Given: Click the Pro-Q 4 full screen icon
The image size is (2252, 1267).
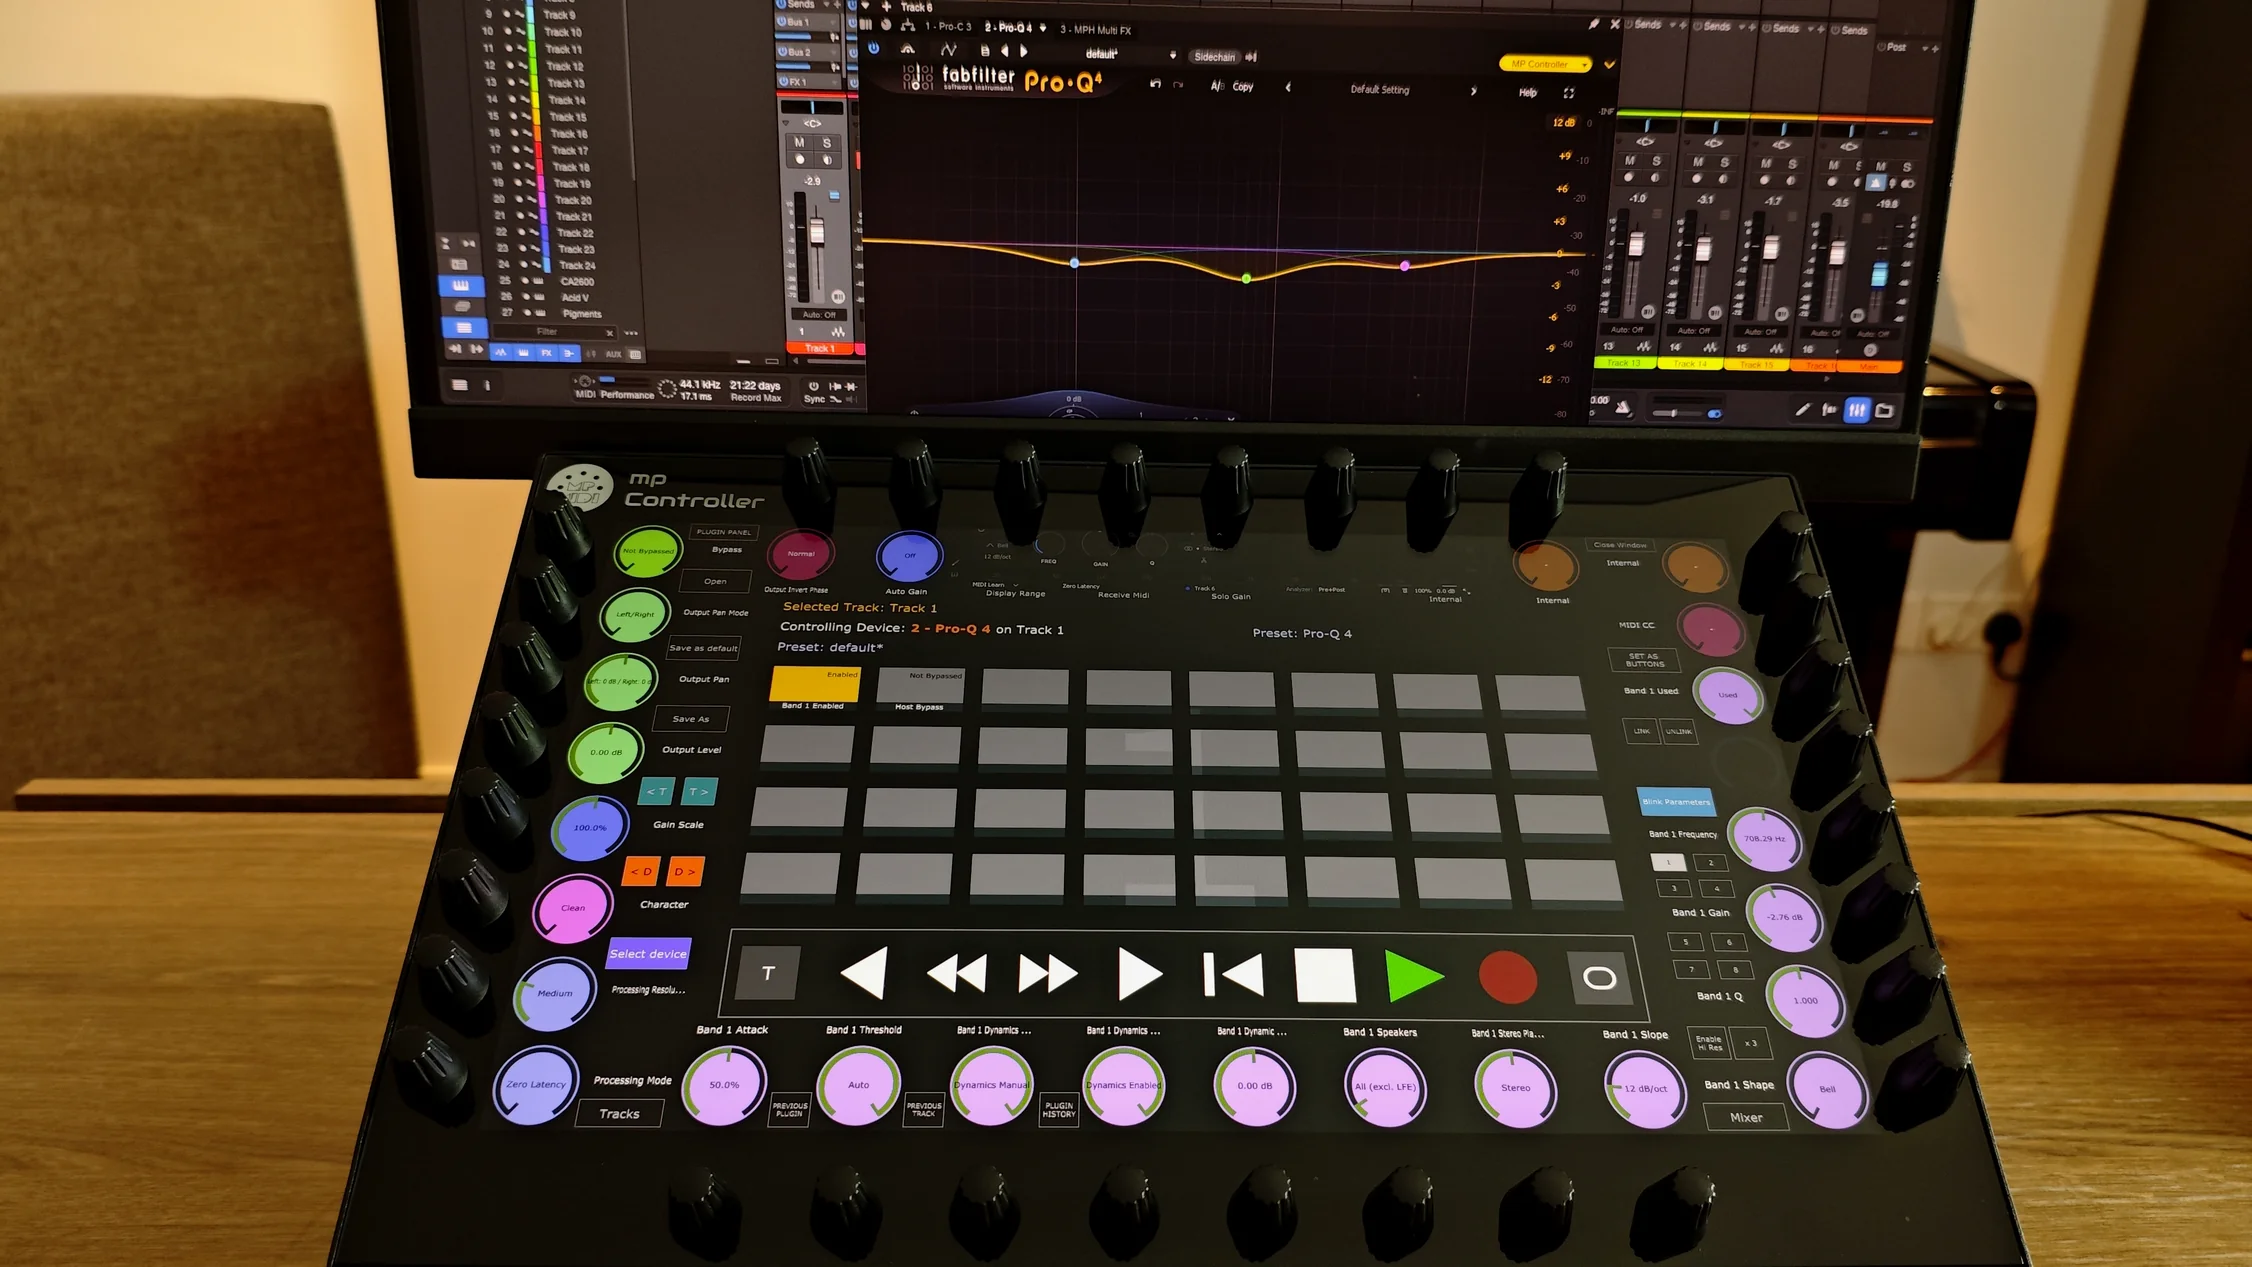Looking at the screenshot, I should [x=1568, y=93].
